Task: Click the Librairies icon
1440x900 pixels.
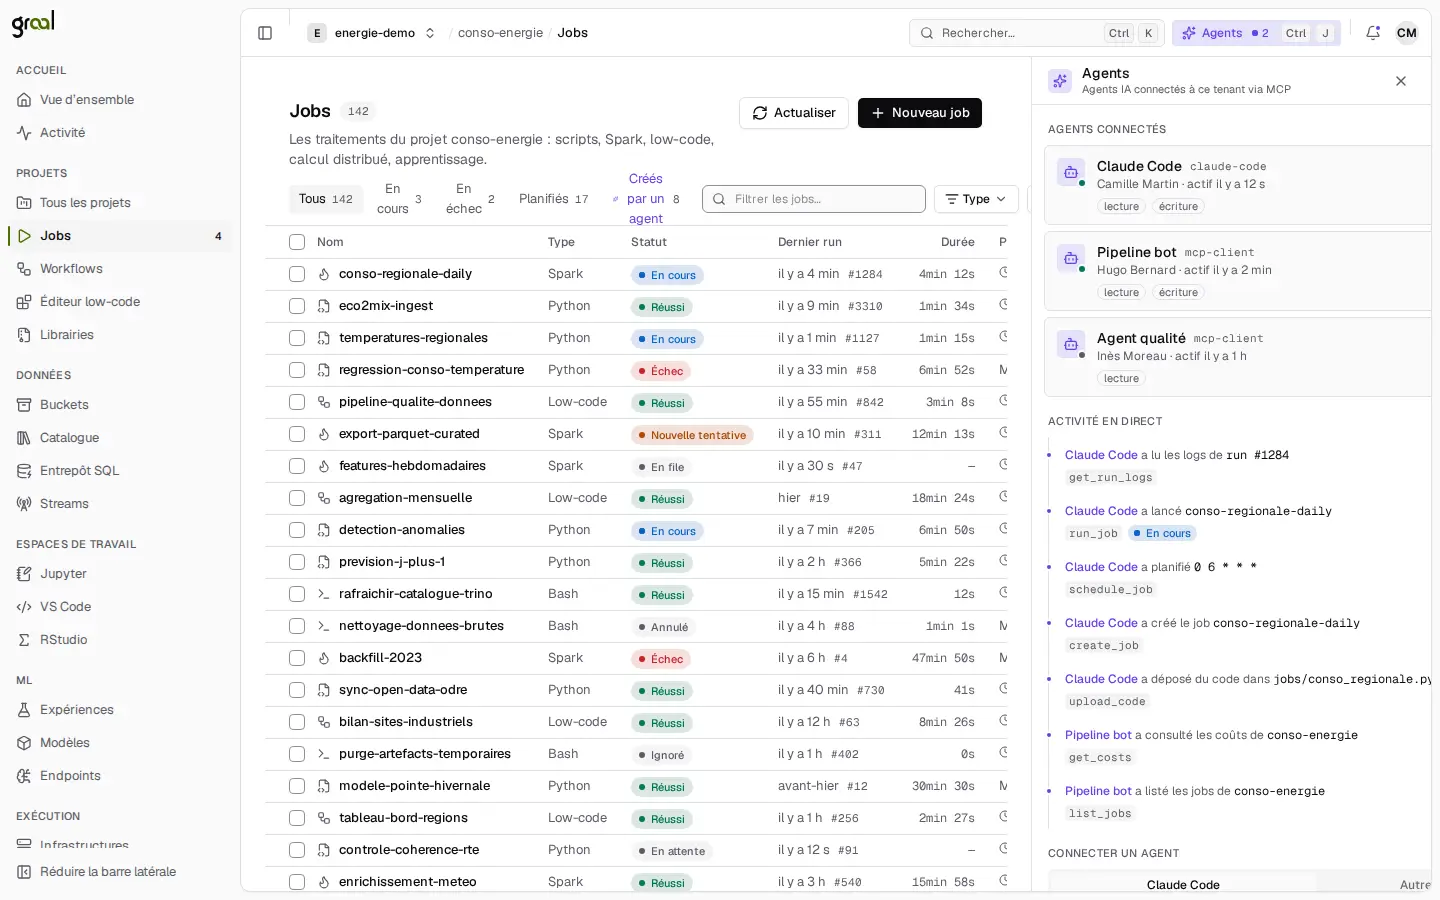Action: coord(24,335)
